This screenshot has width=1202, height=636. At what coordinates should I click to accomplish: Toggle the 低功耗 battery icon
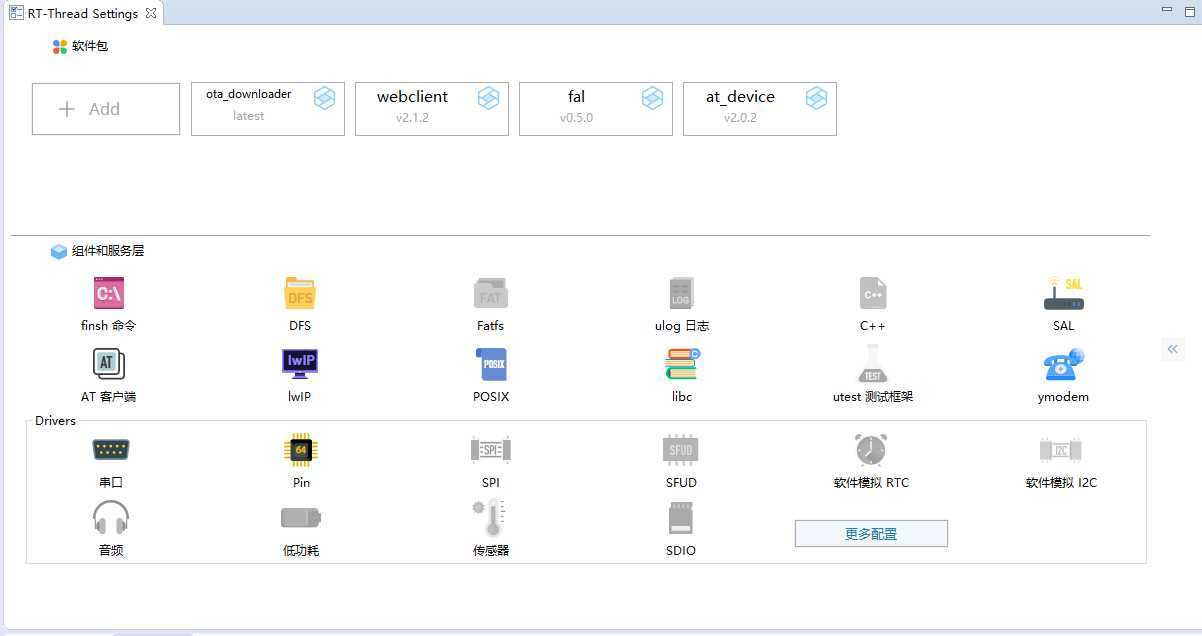300,518
